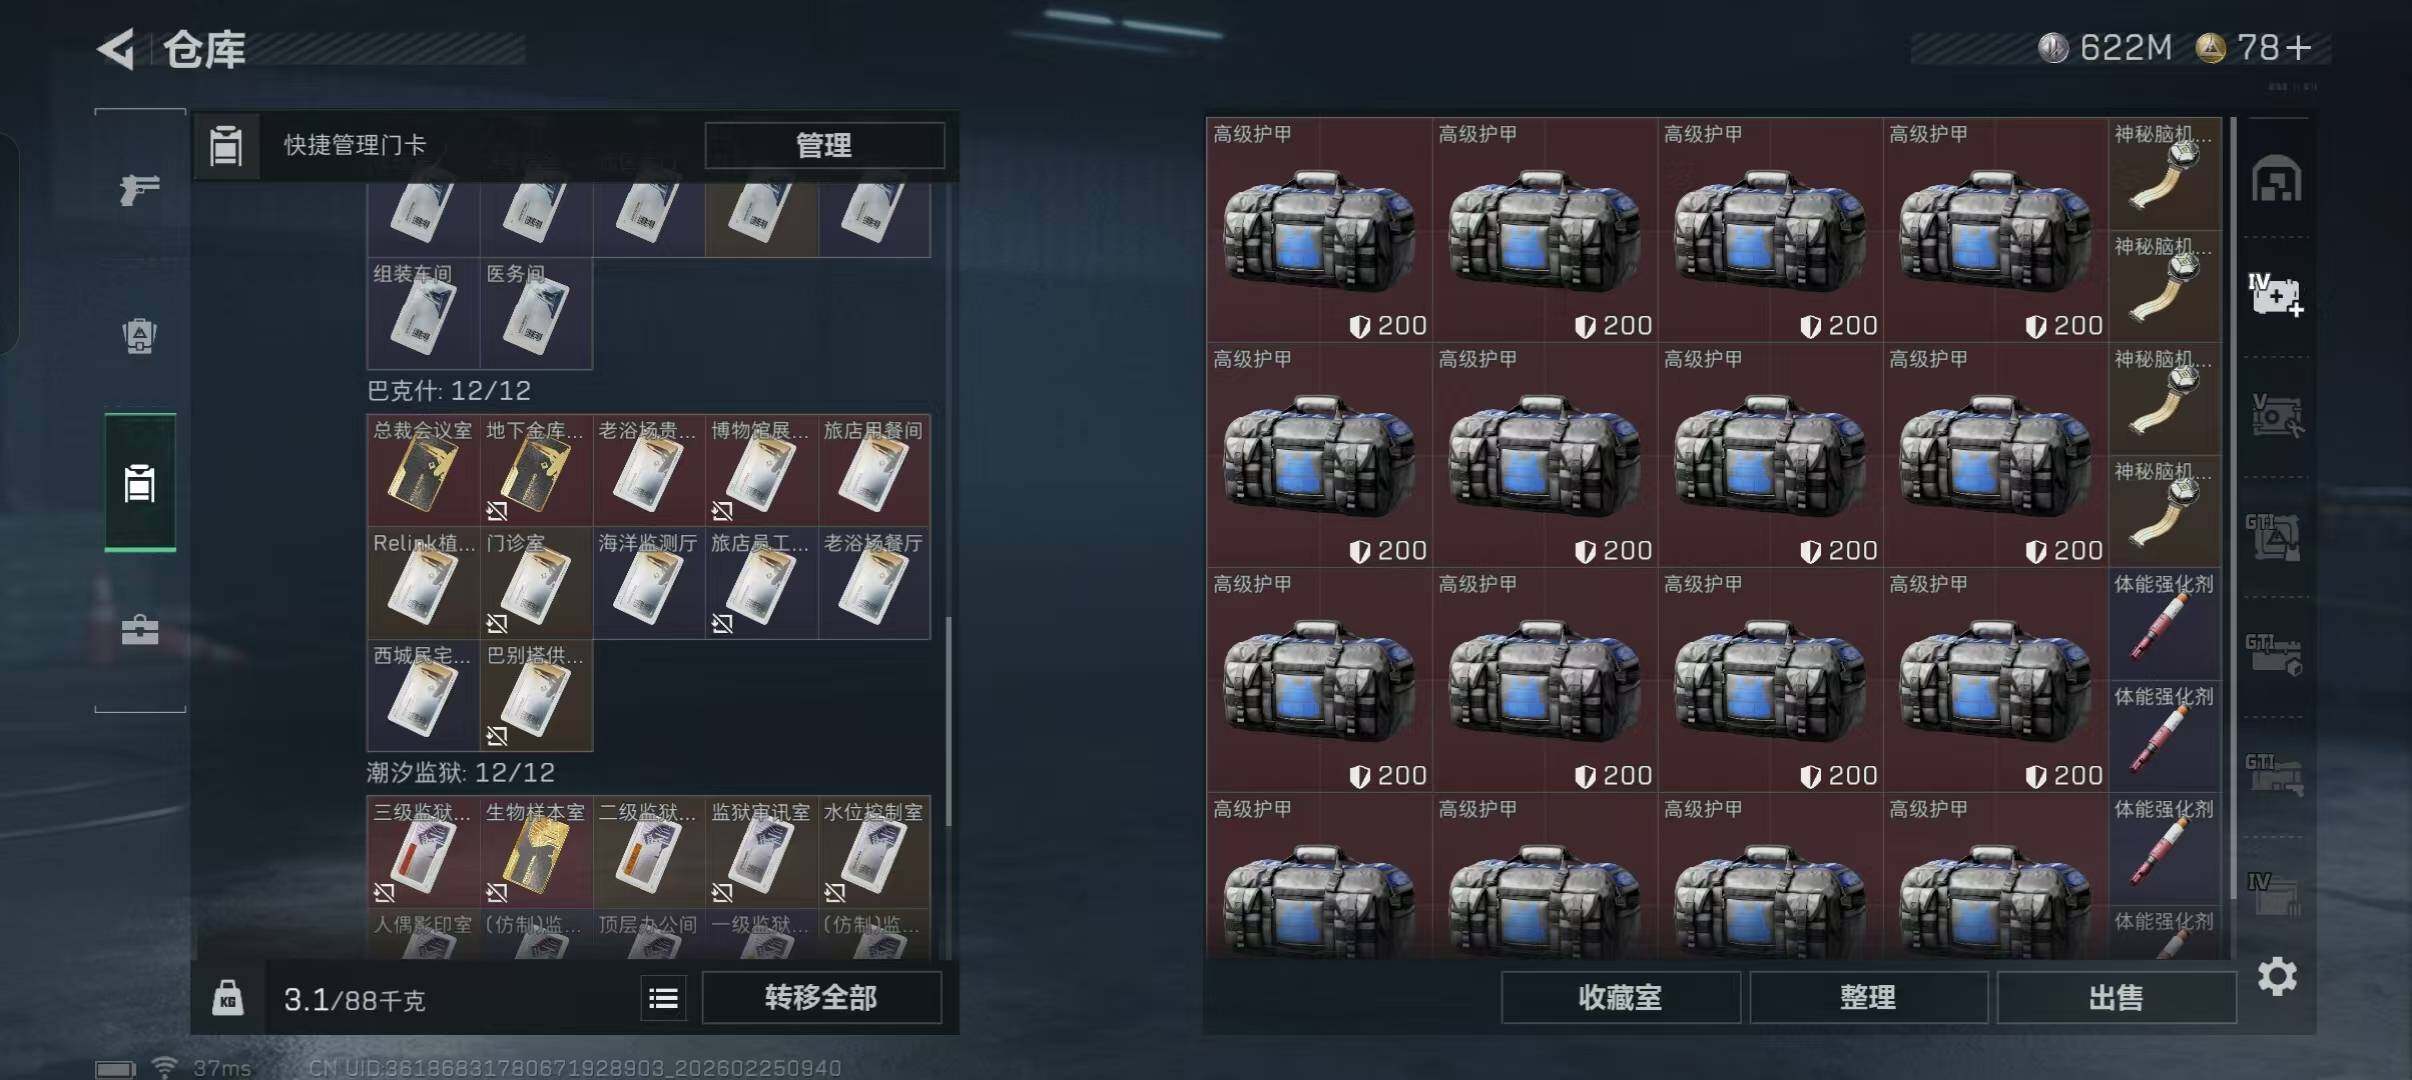Open the settings gear in the warehouse panel
Viewport: 2412px width, 1080px height.
2277,976
